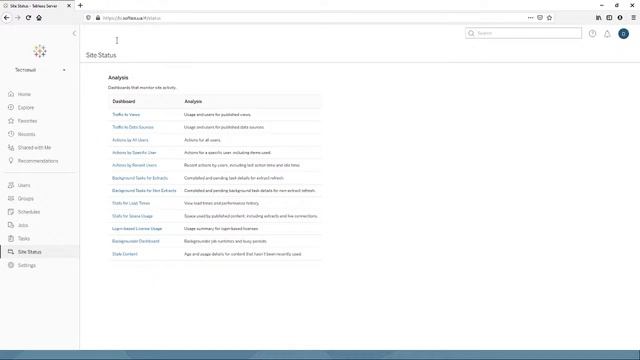Open Favorites in the sidebar
The image size is (640, 360).
point(27,121)
